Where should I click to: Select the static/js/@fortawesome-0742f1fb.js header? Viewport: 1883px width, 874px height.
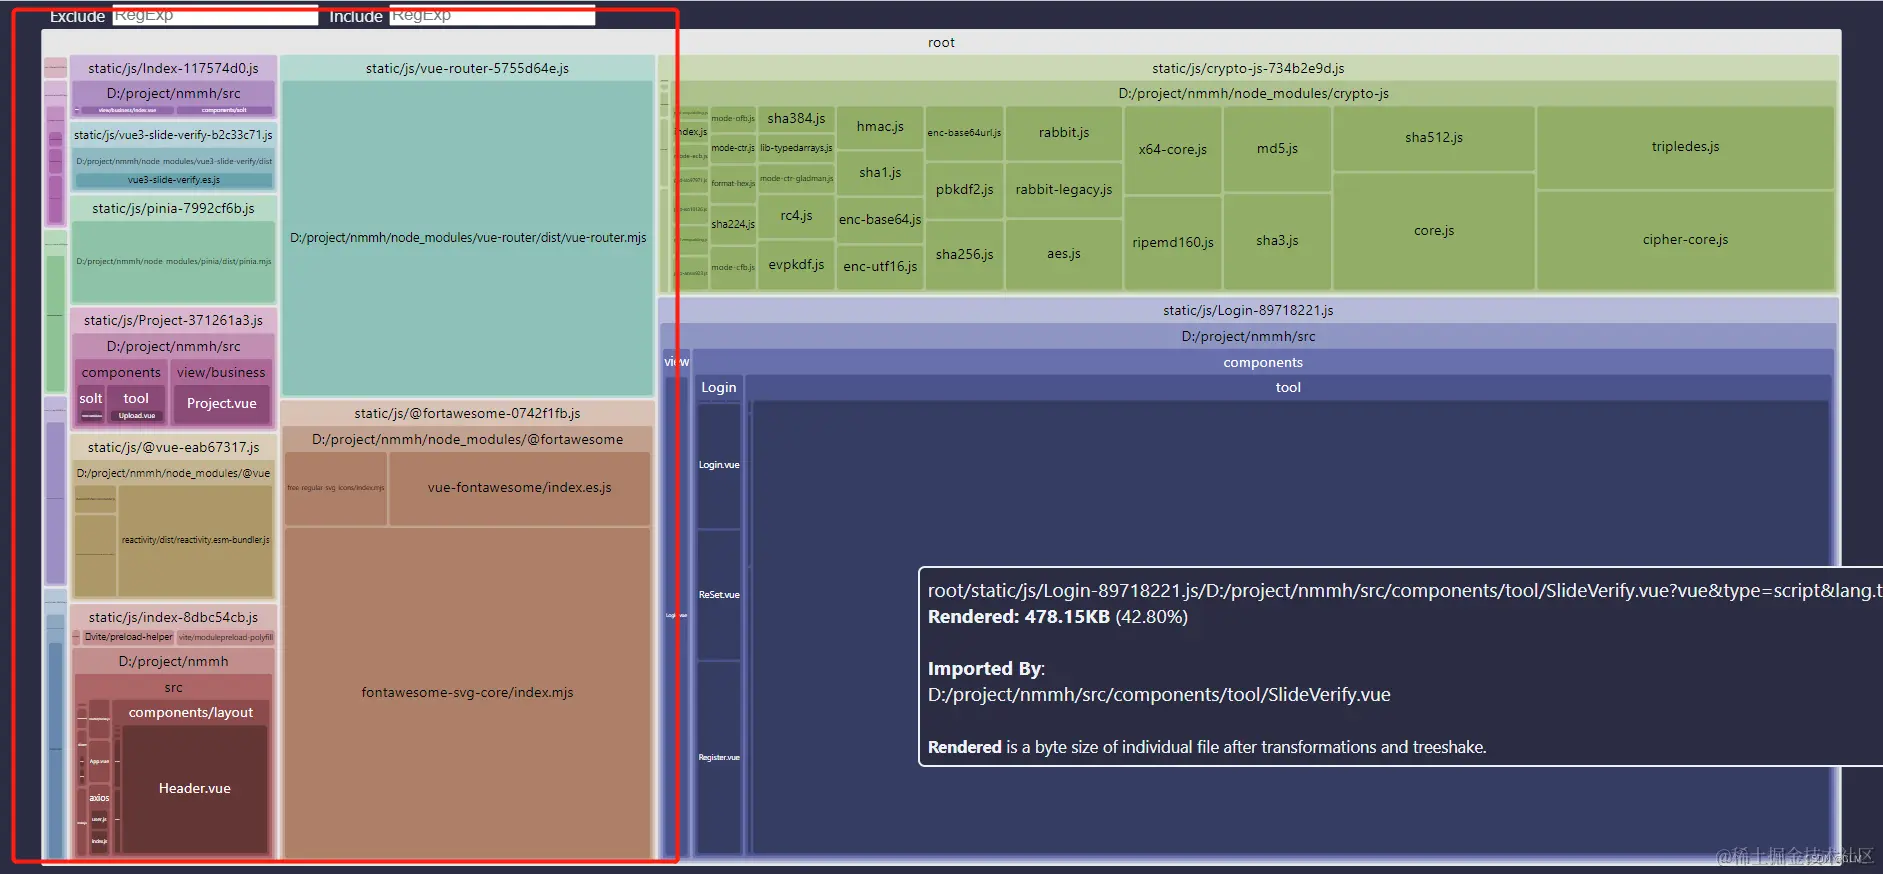(x=467, y=413)
